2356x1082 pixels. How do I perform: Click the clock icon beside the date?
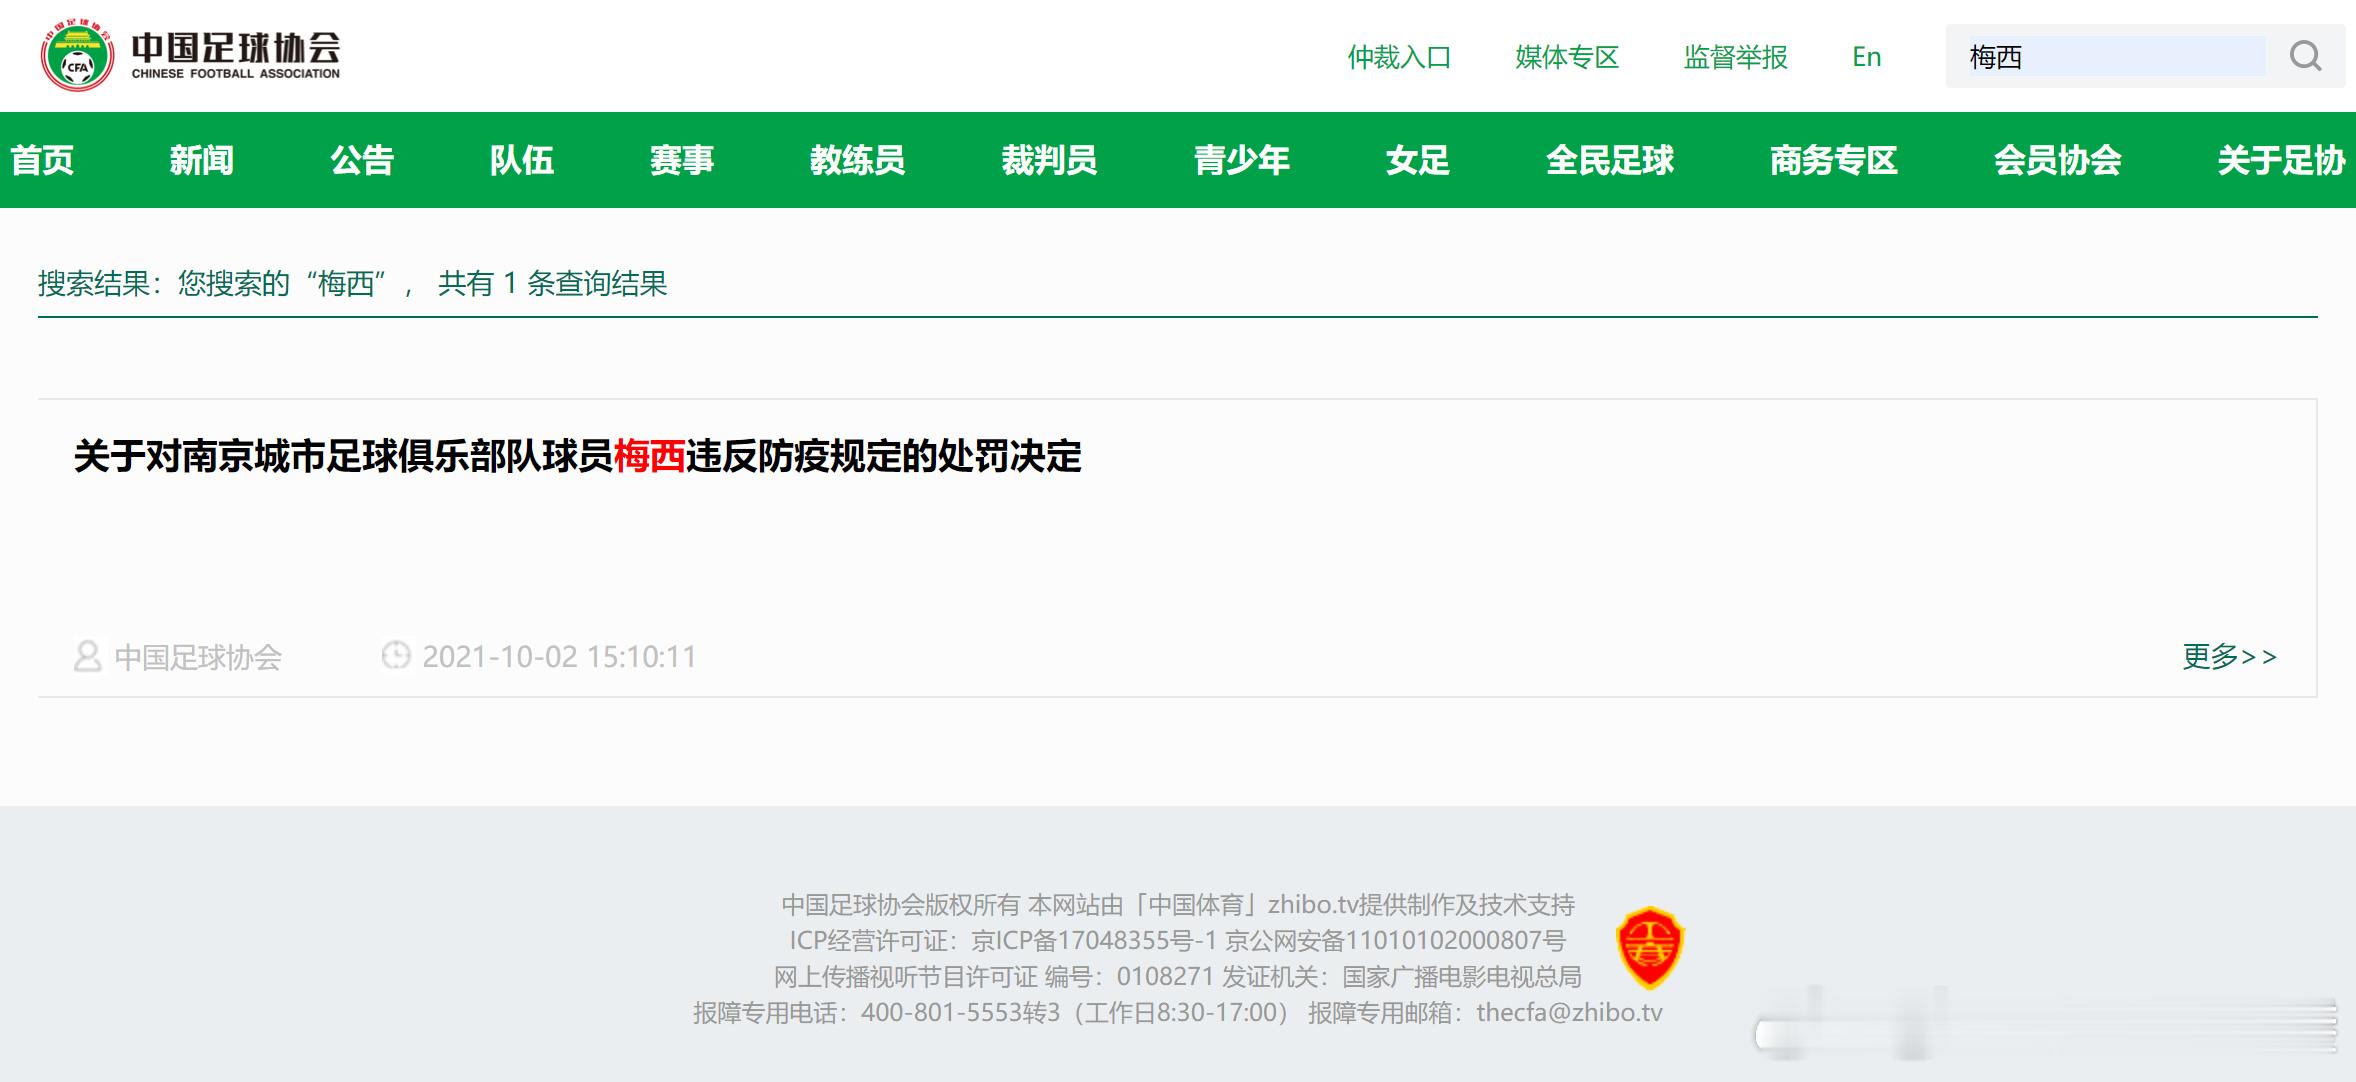coord(396,655)
